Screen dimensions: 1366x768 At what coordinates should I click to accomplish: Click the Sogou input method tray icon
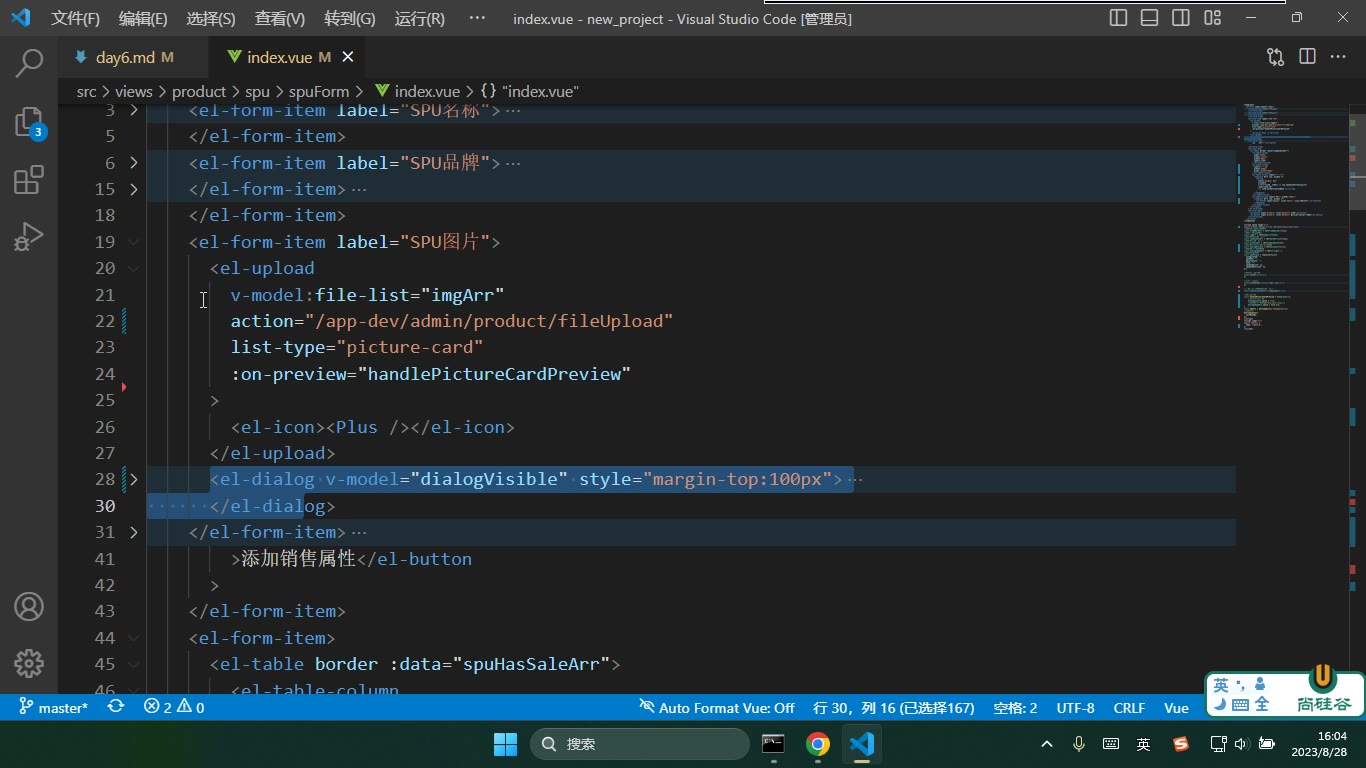coord(1181,744)
